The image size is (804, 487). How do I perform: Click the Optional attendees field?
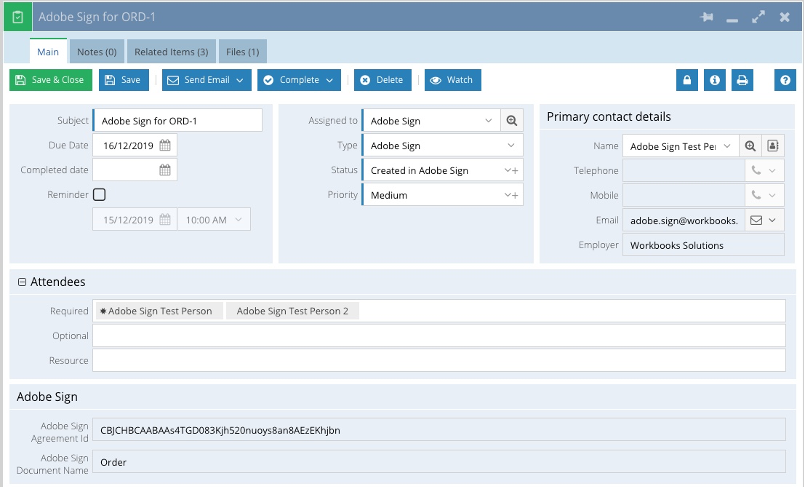click(x=439, y=336)
